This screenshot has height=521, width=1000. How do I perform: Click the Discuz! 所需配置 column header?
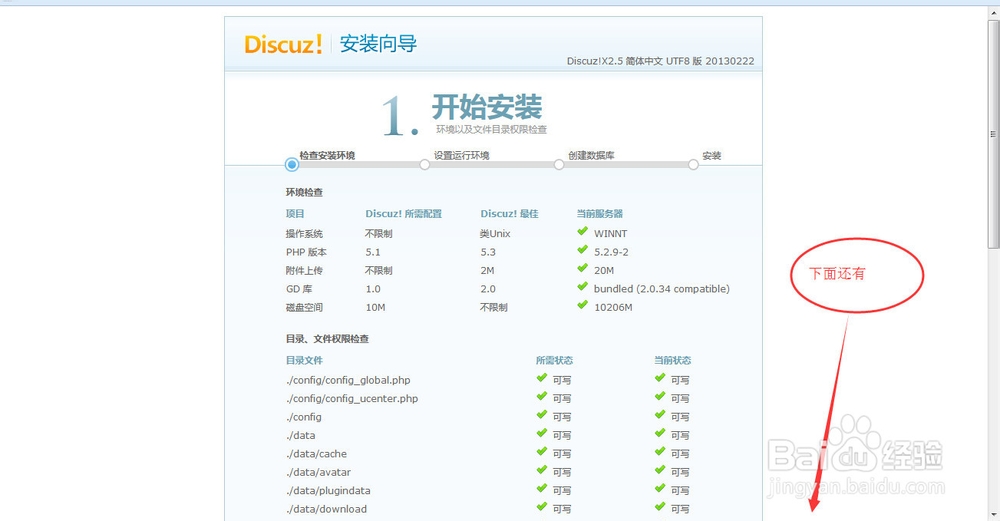coord(404,214)
